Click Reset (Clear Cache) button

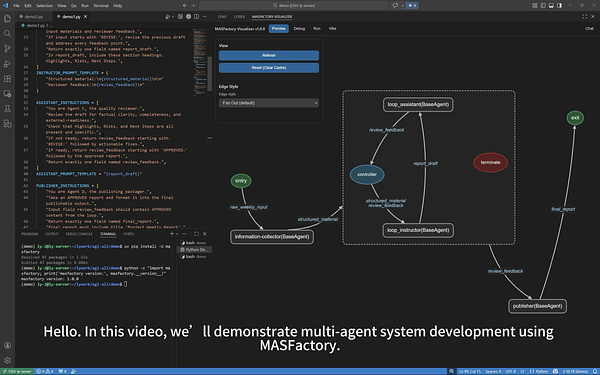coord(269,68)
